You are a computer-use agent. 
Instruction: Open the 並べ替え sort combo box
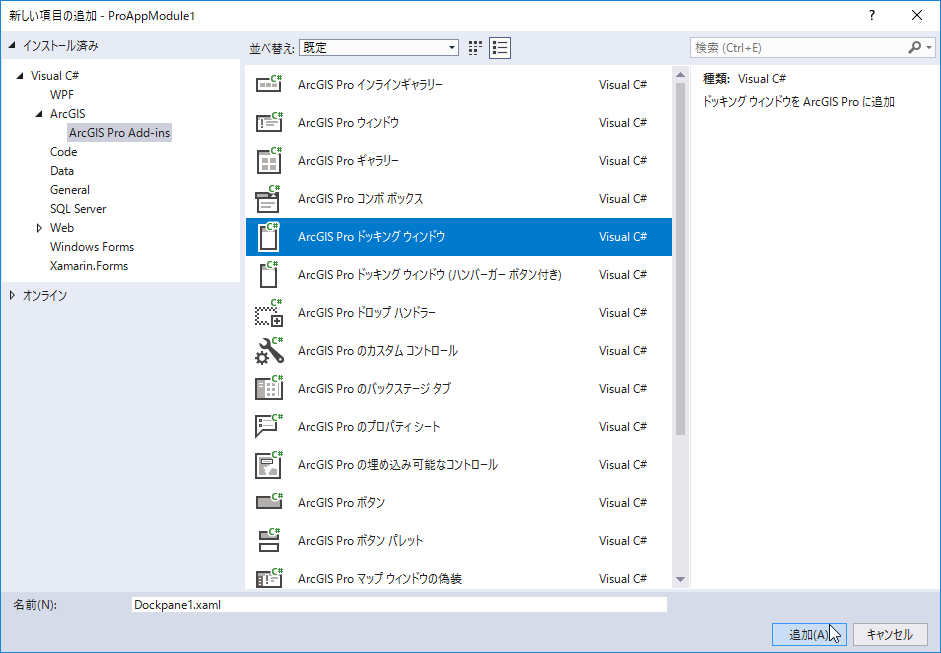[379, 48]
